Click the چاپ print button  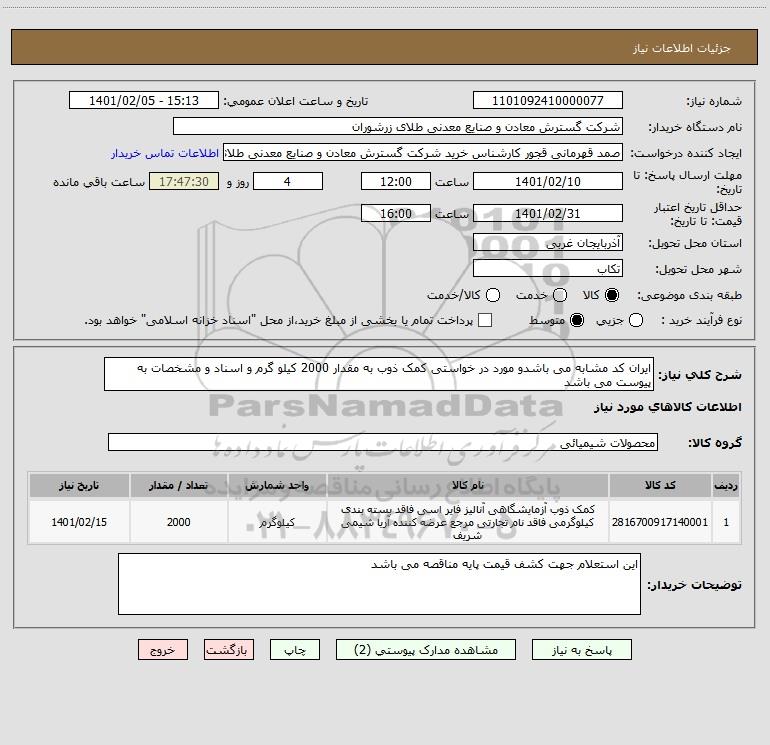295,650
